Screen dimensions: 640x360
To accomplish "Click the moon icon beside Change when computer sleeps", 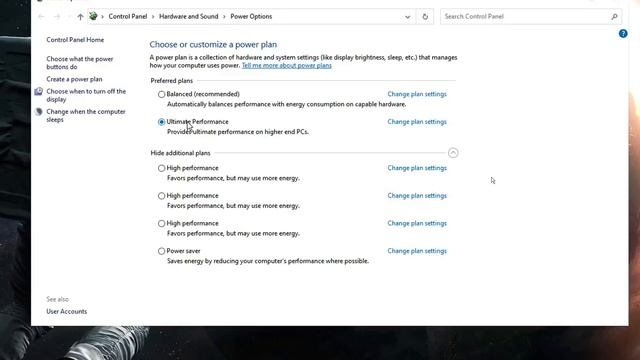I will click(39, 112).
